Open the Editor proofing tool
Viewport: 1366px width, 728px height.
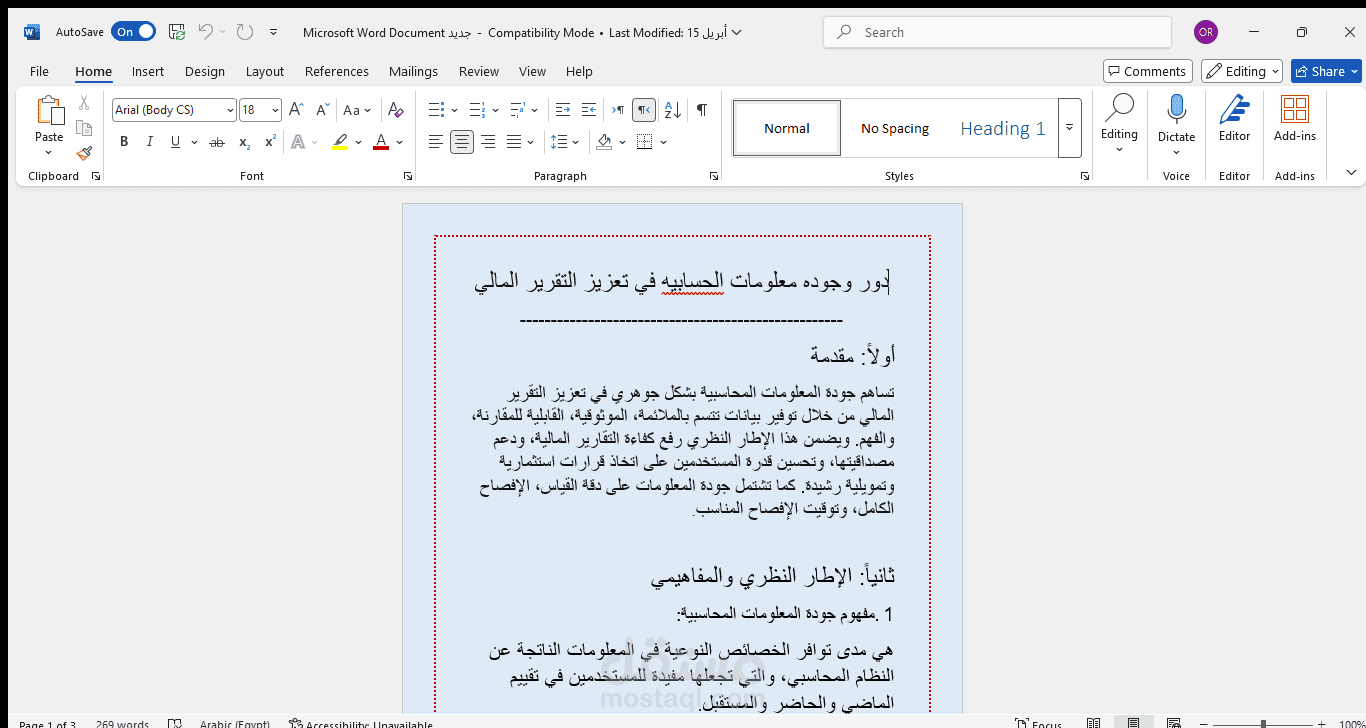pyautogui.click(x=1234, y=119)
